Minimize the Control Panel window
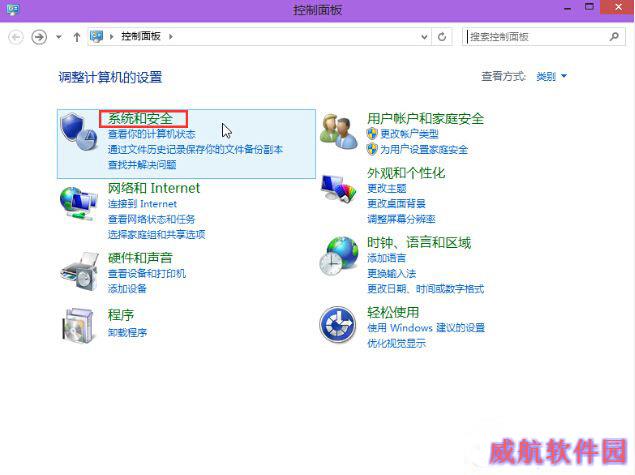 click(x=568, y=8)
